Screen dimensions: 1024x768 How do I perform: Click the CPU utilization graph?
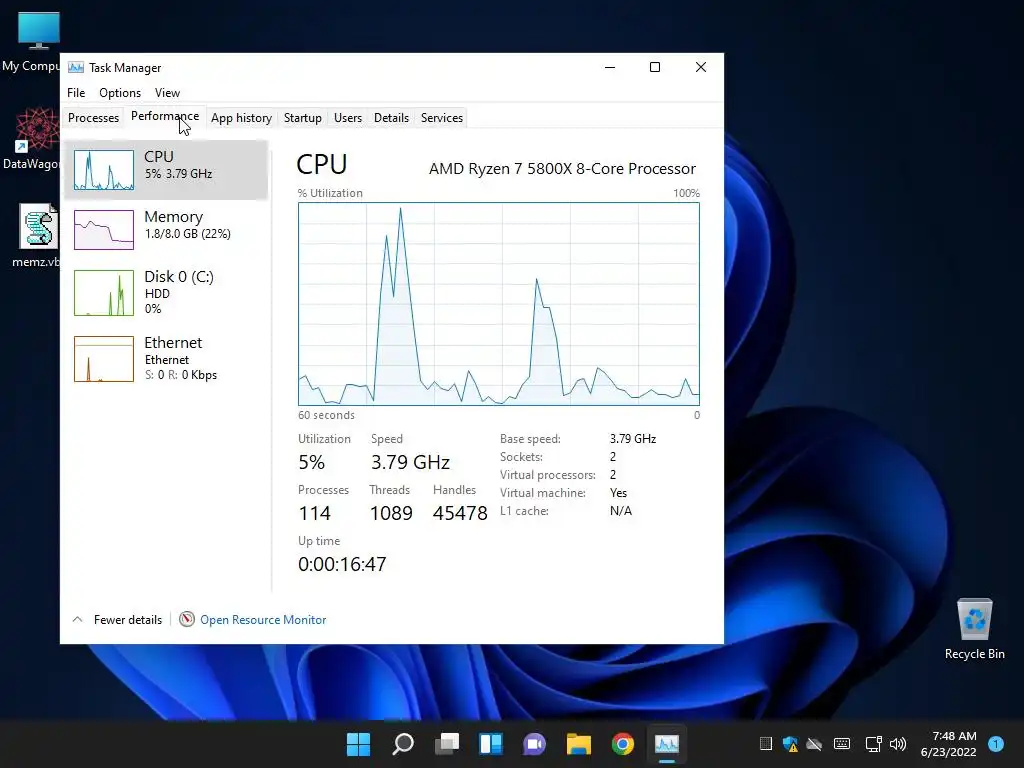coord(499,304)
